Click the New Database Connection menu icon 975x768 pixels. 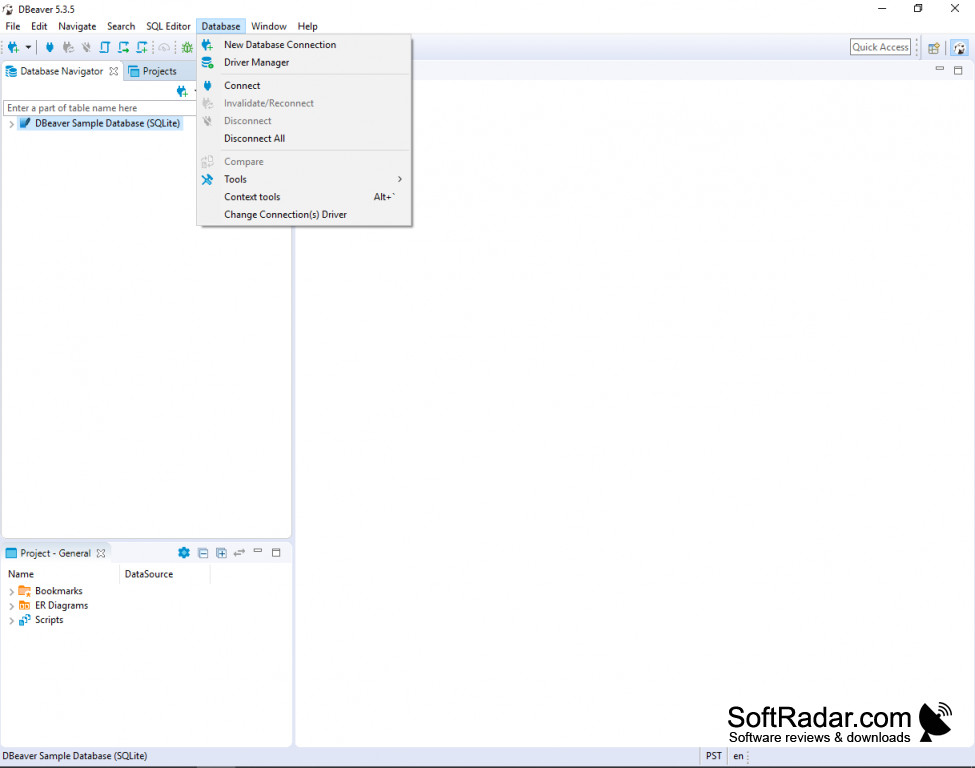pyautogui.click(x=207, y=45)
